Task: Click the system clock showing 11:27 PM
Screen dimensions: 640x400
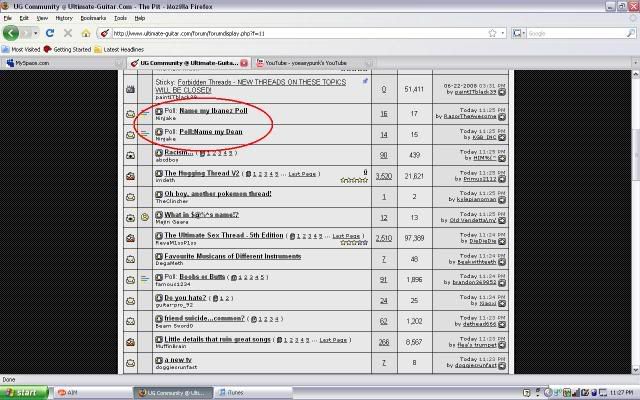Action: [x=622, y=393]
